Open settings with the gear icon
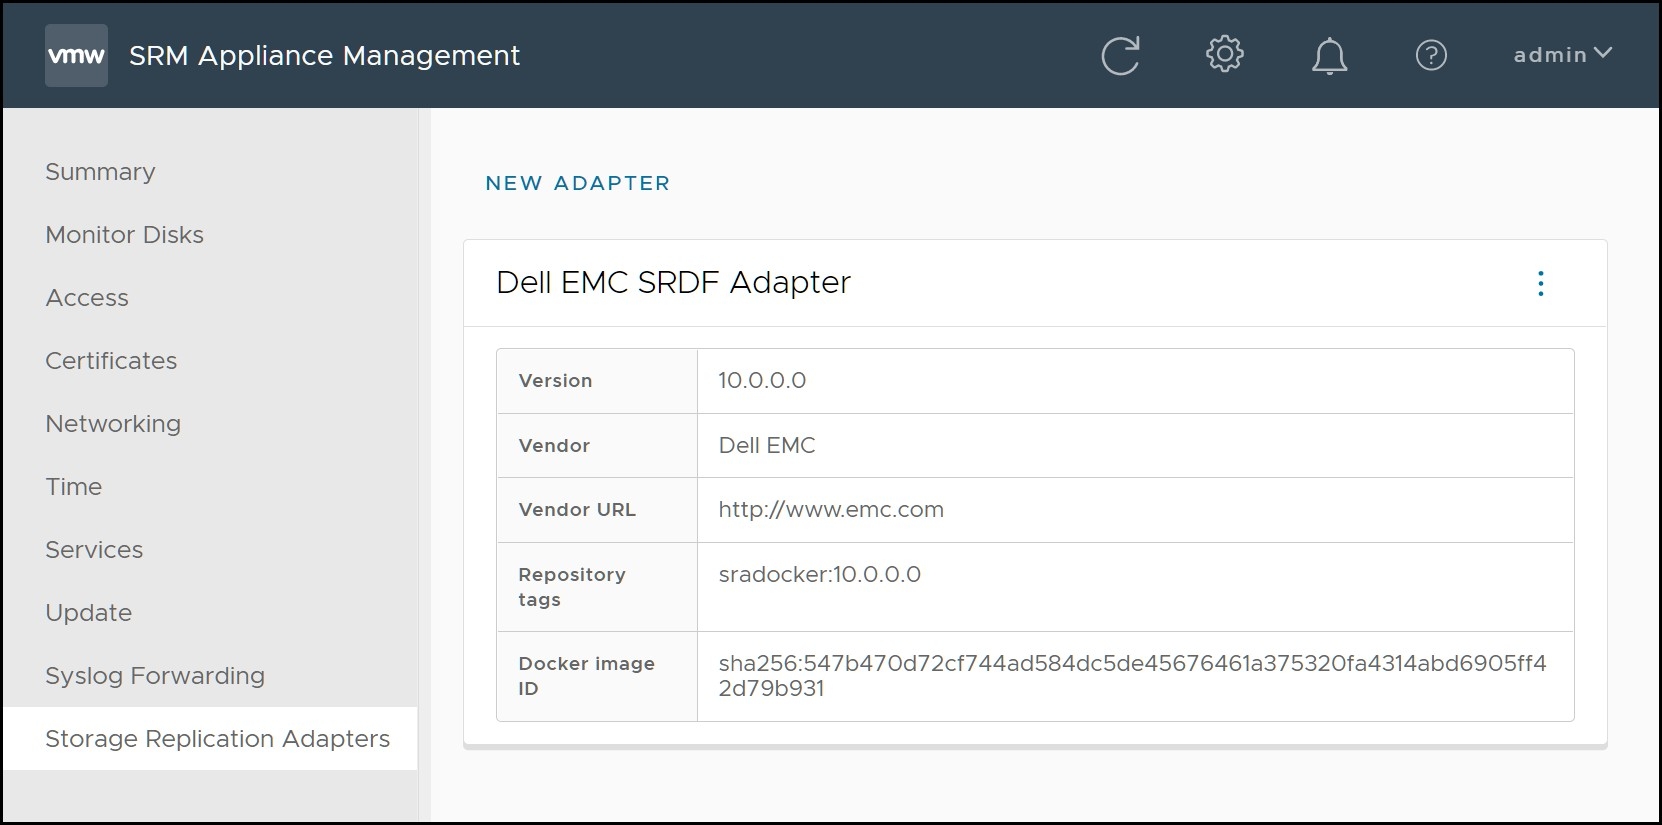This screenshot has height=825, width=1662. point(1224,54)
